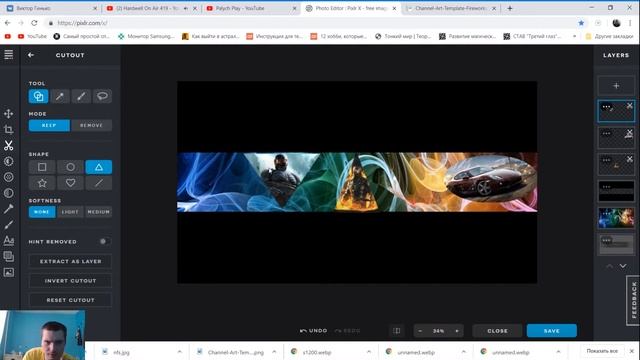Pick the line cutout shape

pos(99,183)
